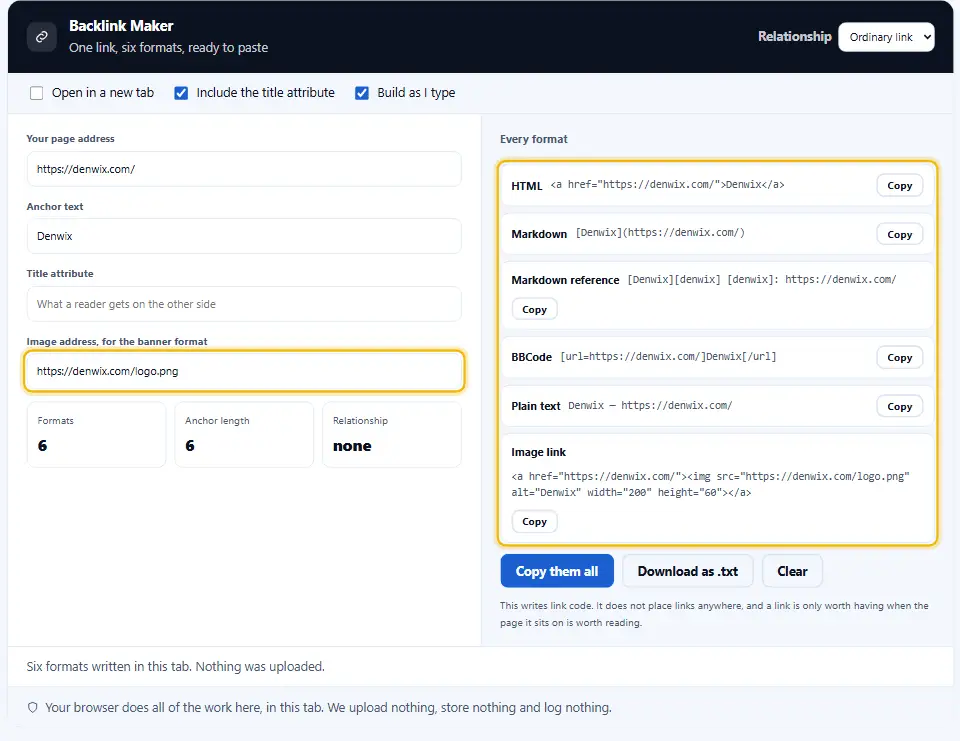The height and width of the screenshot is (741, 960).
Task: Clear all the fields
Action: point(792,571)
